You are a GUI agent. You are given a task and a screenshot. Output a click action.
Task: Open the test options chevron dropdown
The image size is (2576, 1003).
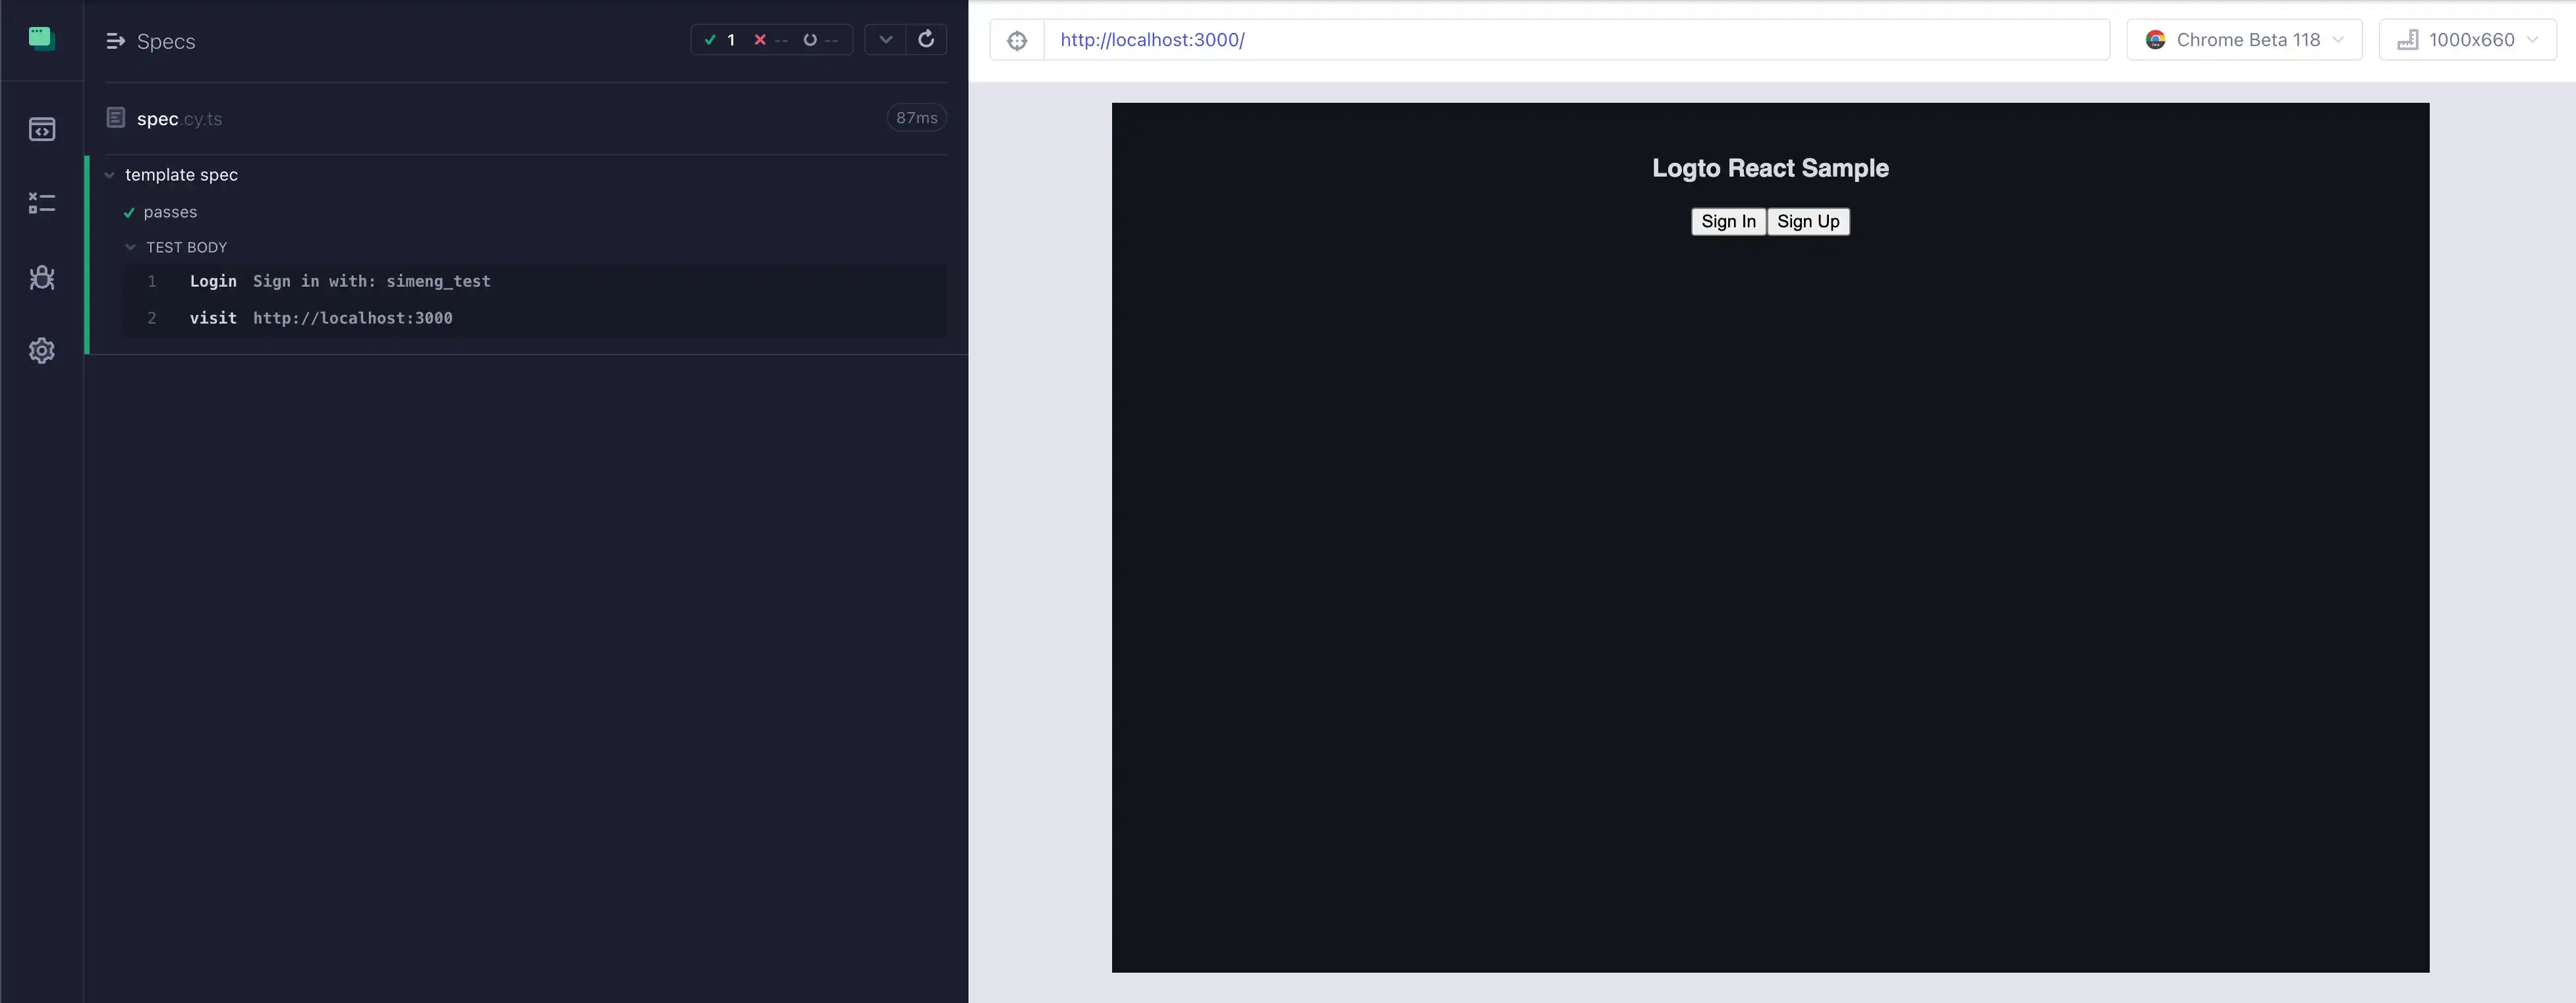click(885, 39)
